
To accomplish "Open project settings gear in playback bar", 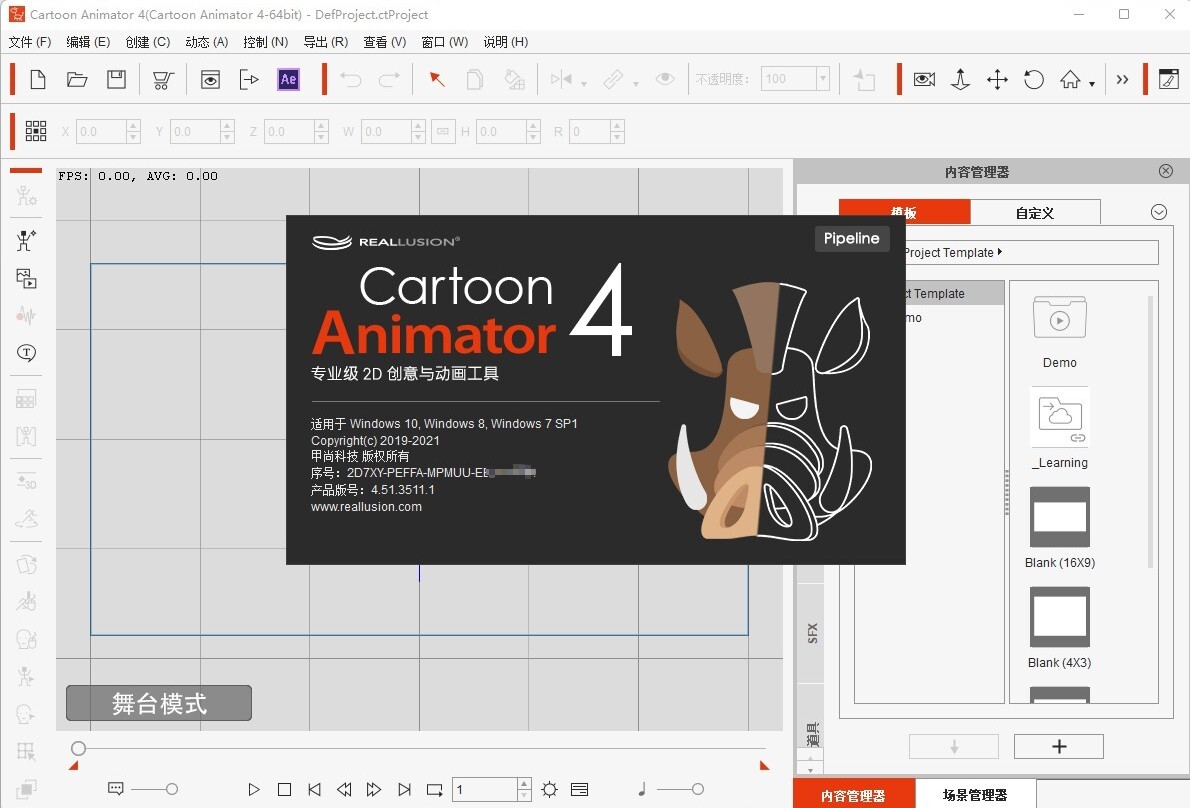I will click(549, 790).
